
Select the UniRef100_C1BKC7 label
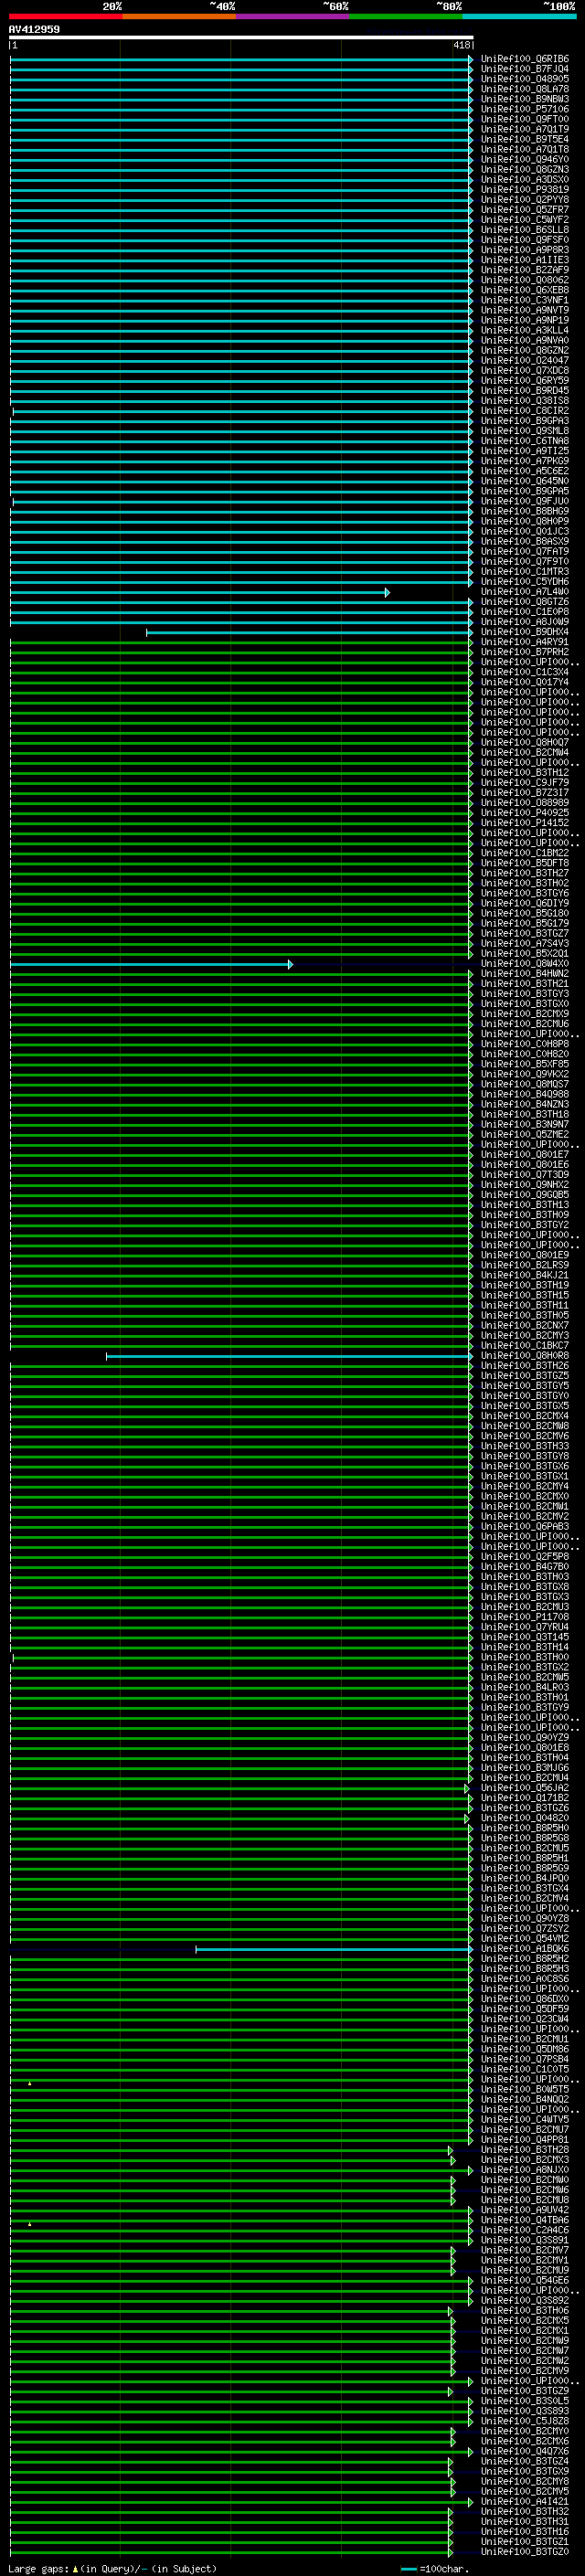pos(525,1346)
